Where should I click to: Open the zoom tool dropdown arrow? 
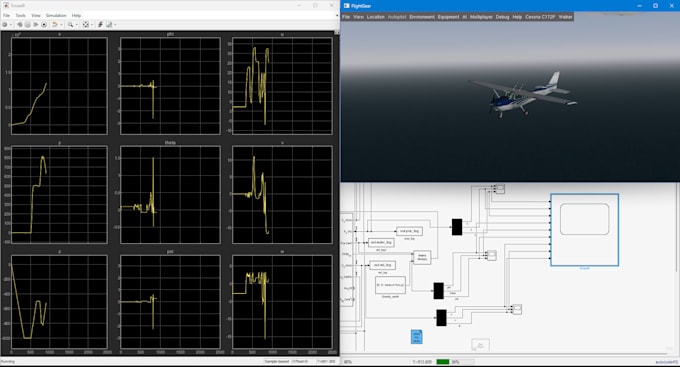click(x=76, y=25)
